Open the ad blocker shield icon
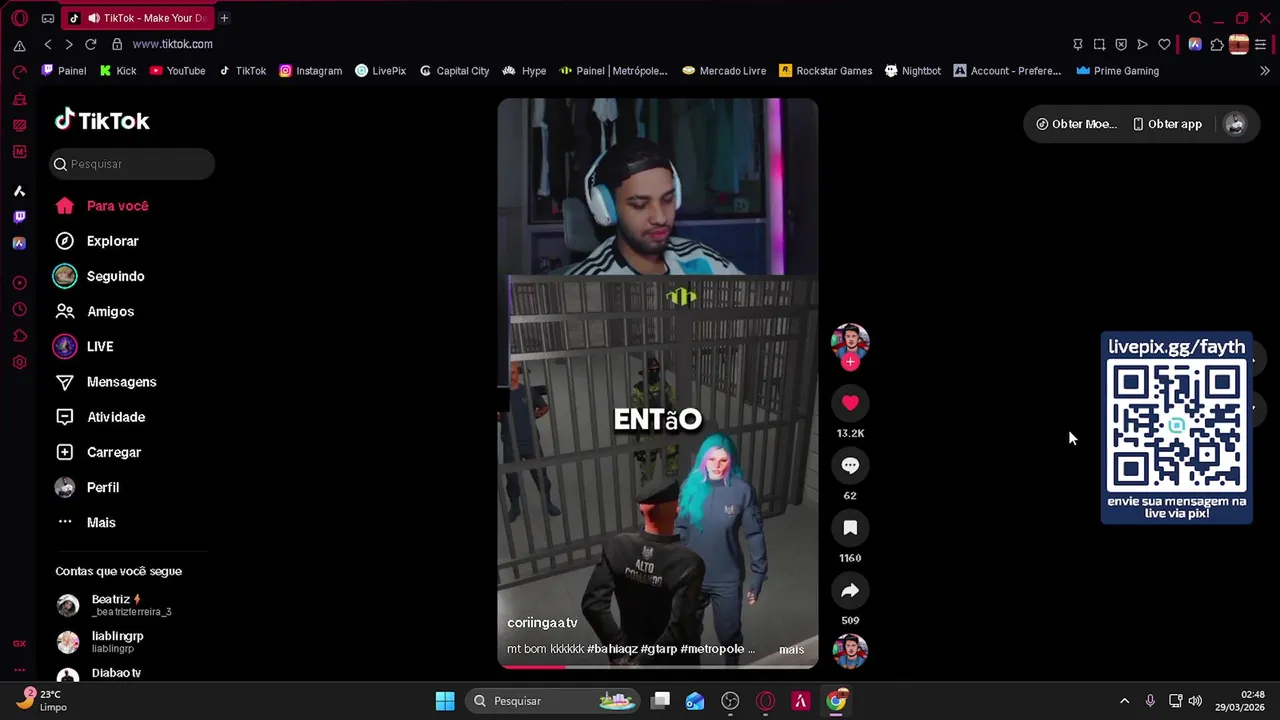This screenshot has height=720, width=1280. 1120,44
